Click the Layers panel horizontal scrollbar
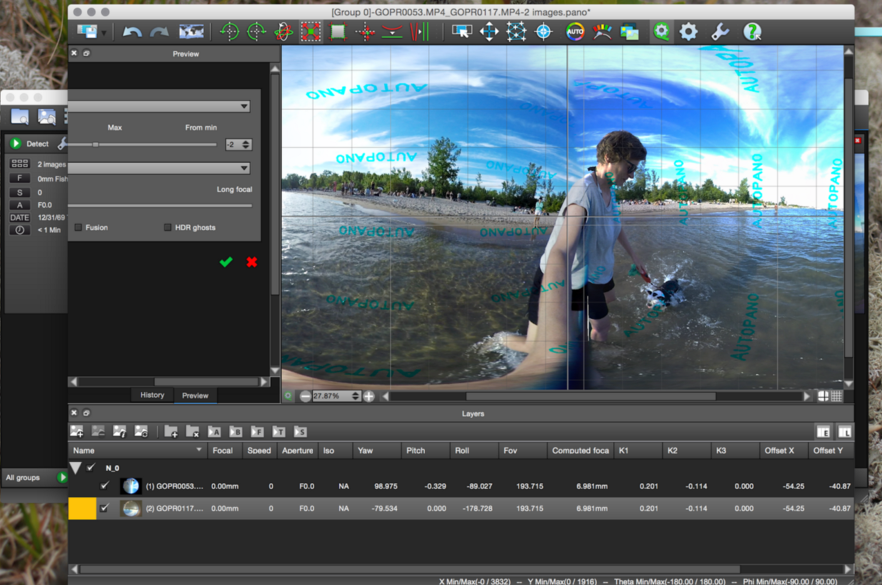The width and height of the screenshot is (882, 585). [410, 569]
